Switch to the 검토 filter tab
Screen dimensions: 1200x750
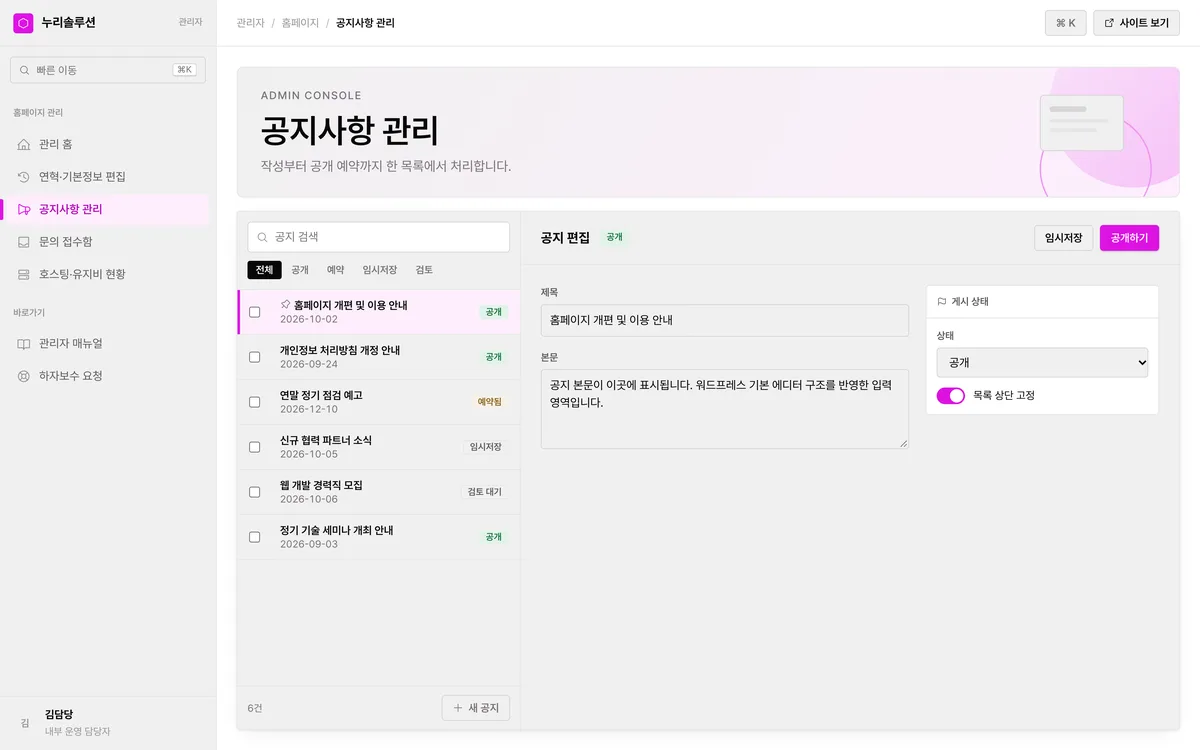pyautogui.click(x=424, y=270)
